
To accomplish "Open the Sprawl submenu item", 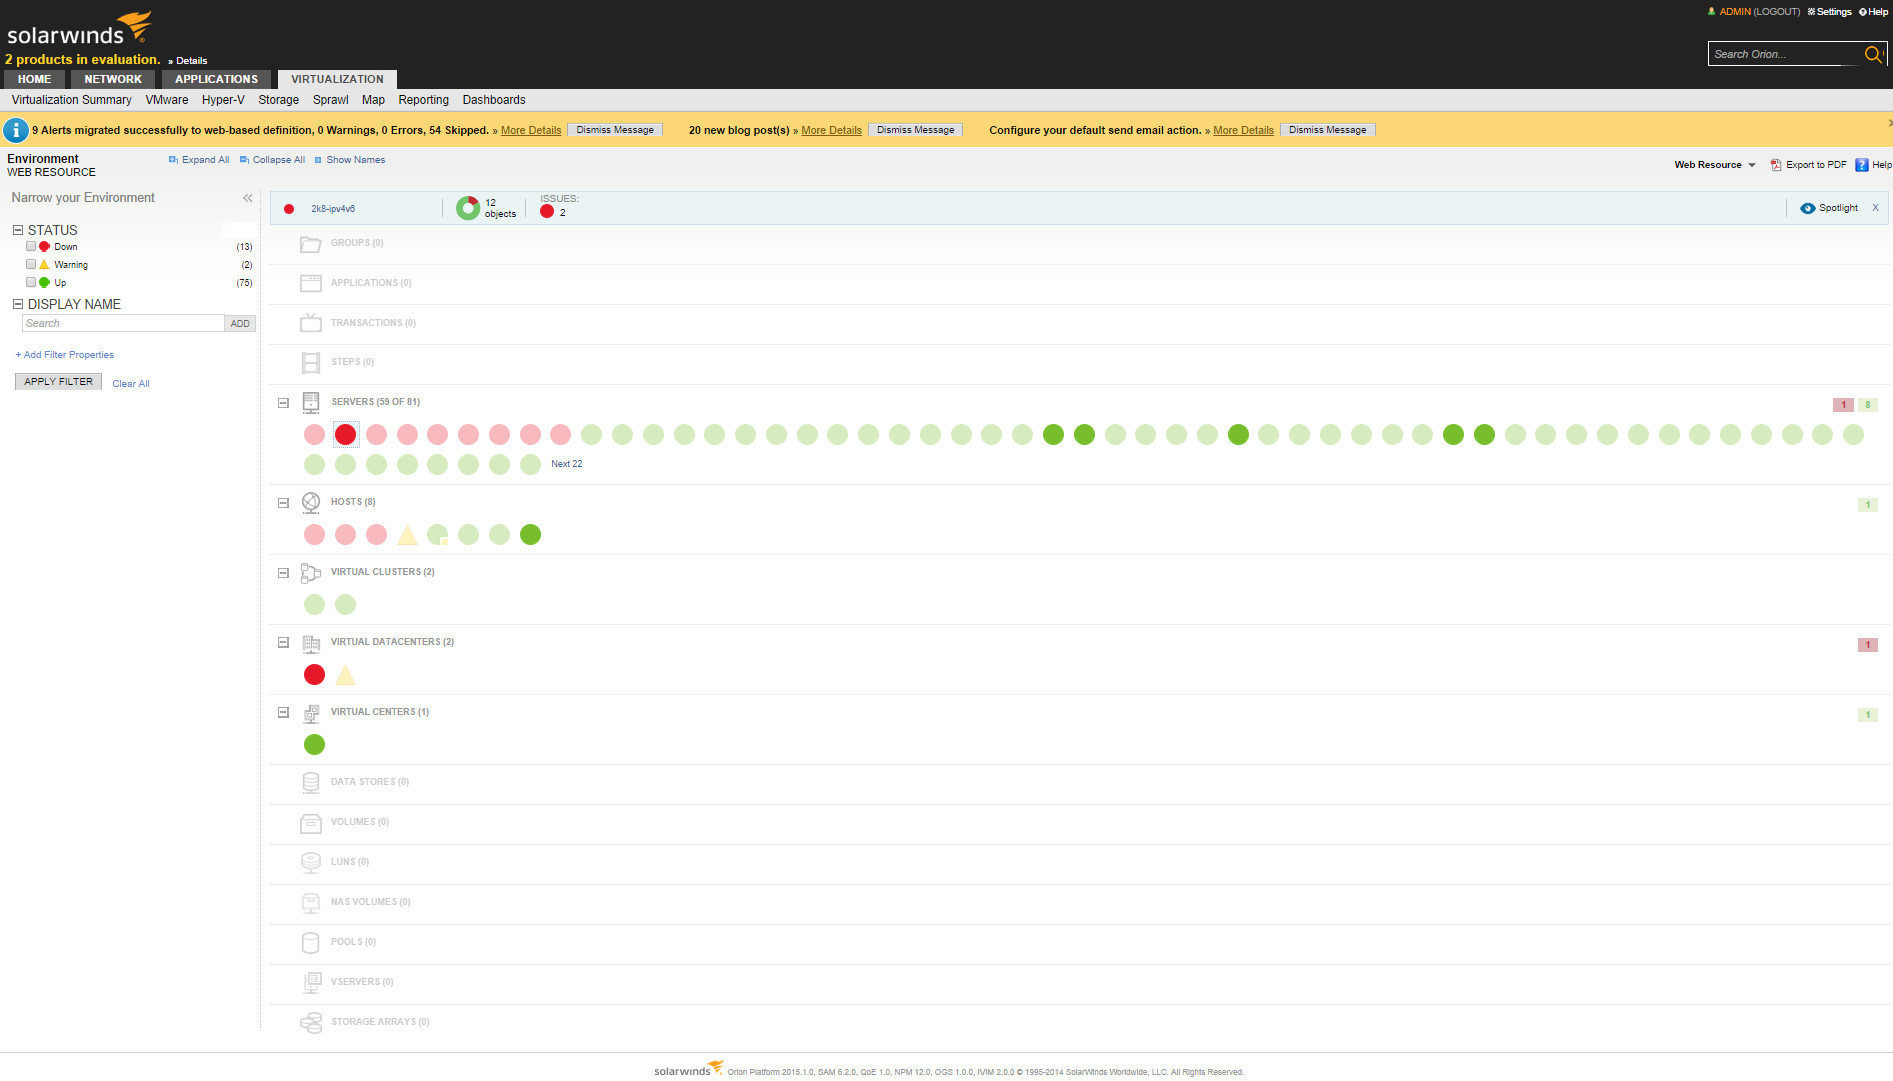I will coord(330,100).
